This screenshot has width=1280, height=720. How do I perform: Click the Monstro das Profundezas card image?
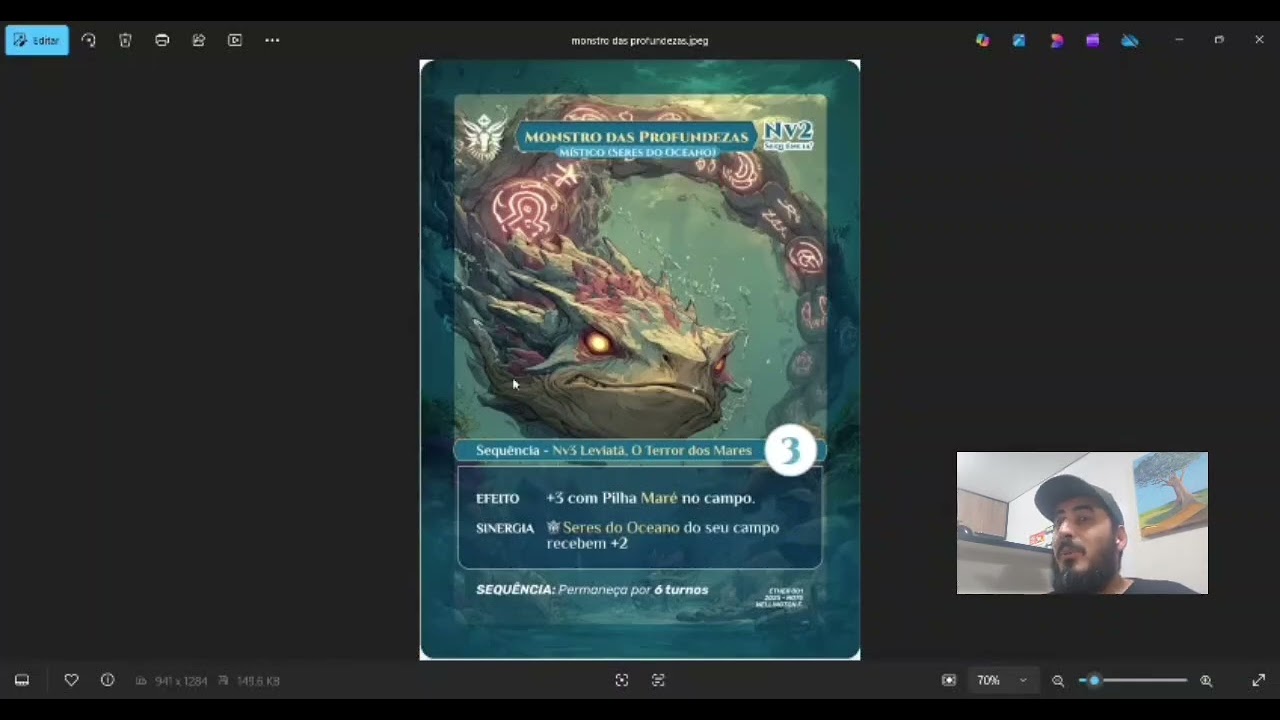click(640, 360)
